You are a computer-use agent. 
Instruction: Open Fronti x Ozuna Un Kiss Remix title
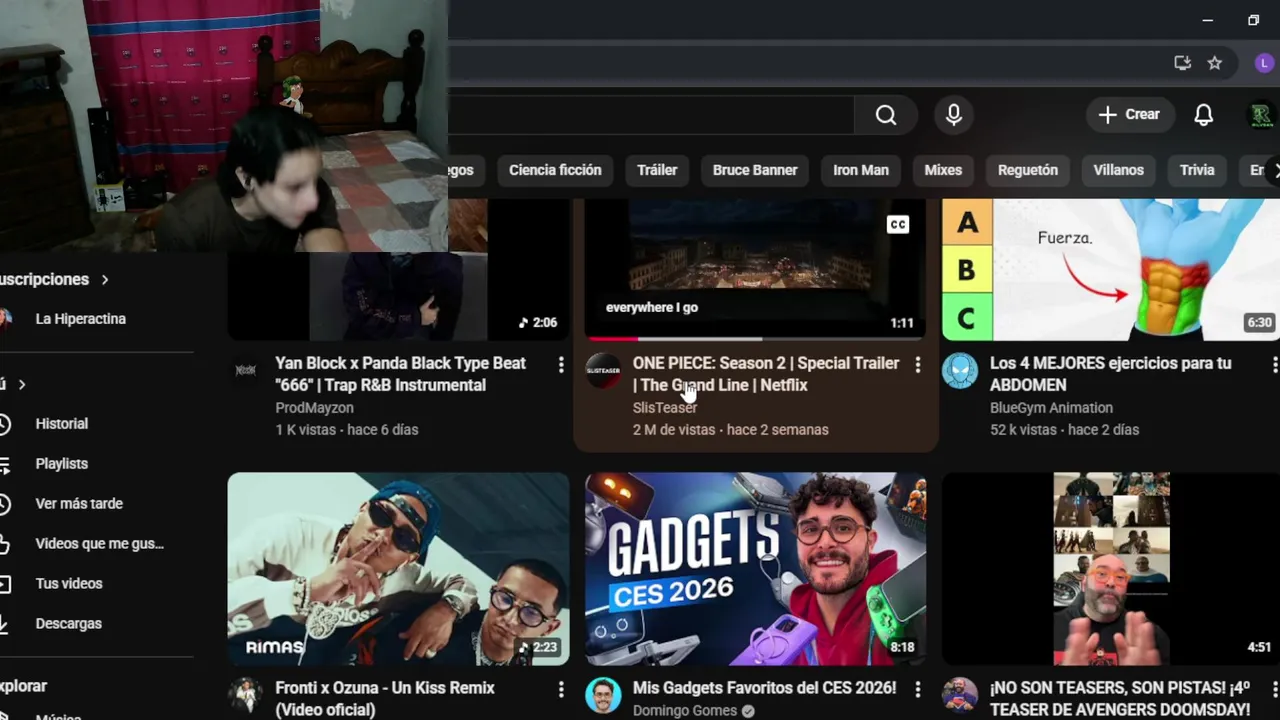(x=385, y=699)
